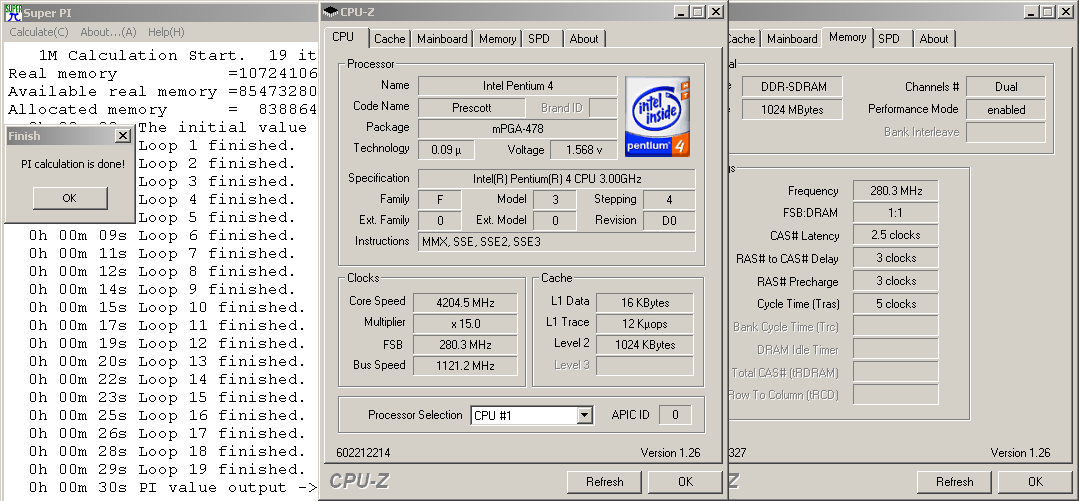Click CAS# Latency value 2.5 clocks
Image resolution: width=1079 pixels, height=501 pixels.
point(896,235)
